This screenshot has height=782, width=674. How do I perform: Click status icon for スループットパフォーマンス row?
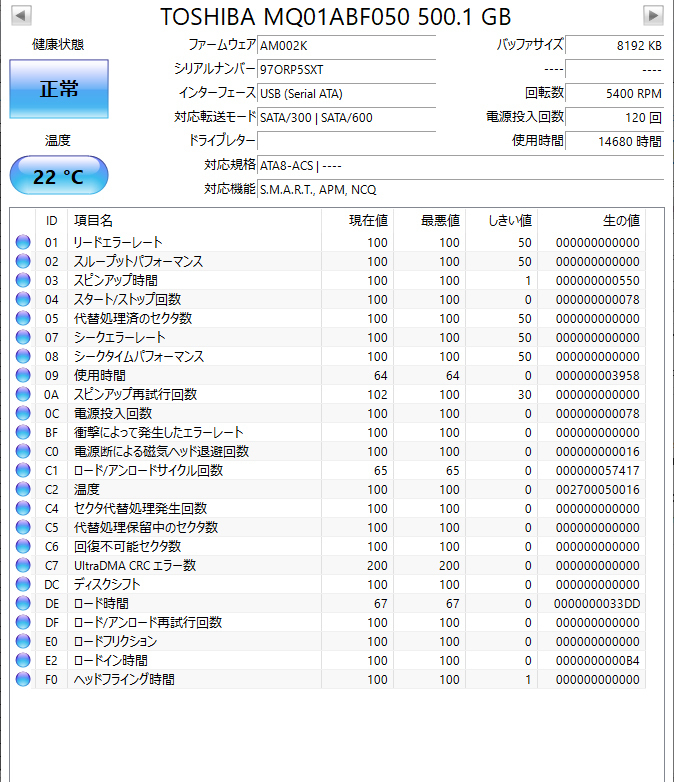click(x=23, y=261)
